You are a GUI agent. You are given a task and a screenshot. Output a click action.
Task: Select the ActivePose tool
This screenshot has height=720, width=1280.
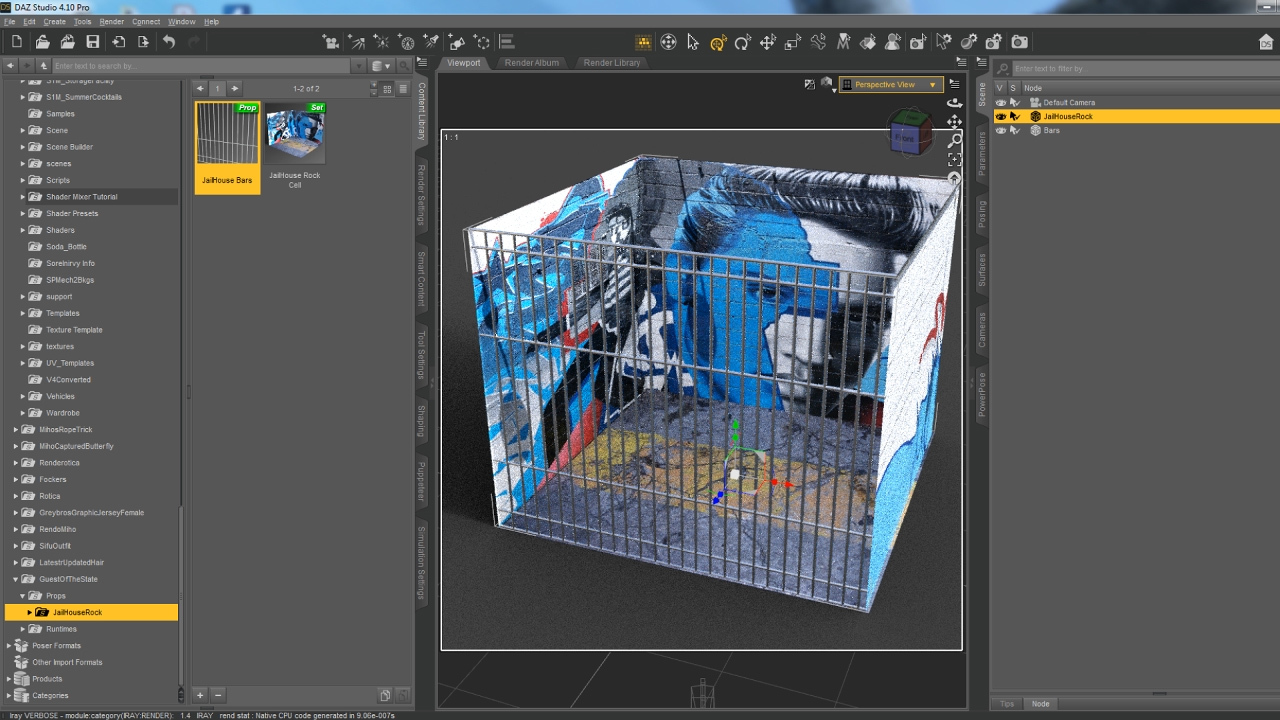point(818,42)
